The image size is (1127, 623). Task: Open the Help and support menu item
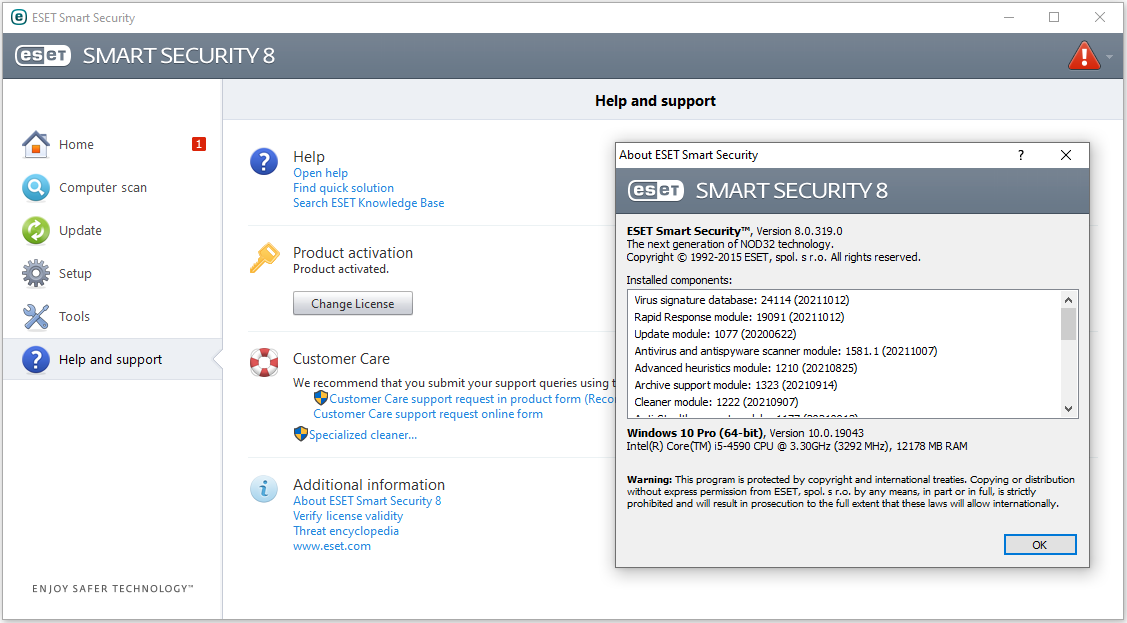(110, 360)
